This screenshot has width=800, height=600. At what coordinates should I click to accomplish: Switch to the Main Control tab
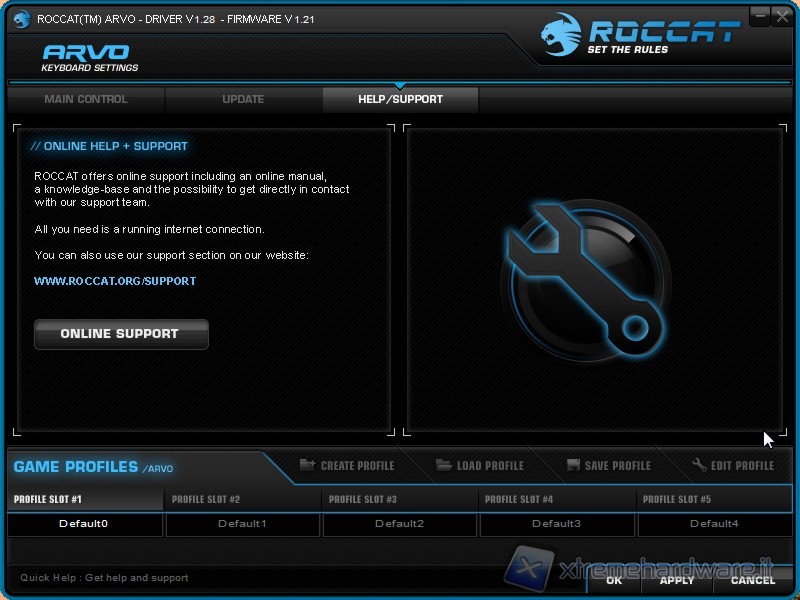point(86,99)
